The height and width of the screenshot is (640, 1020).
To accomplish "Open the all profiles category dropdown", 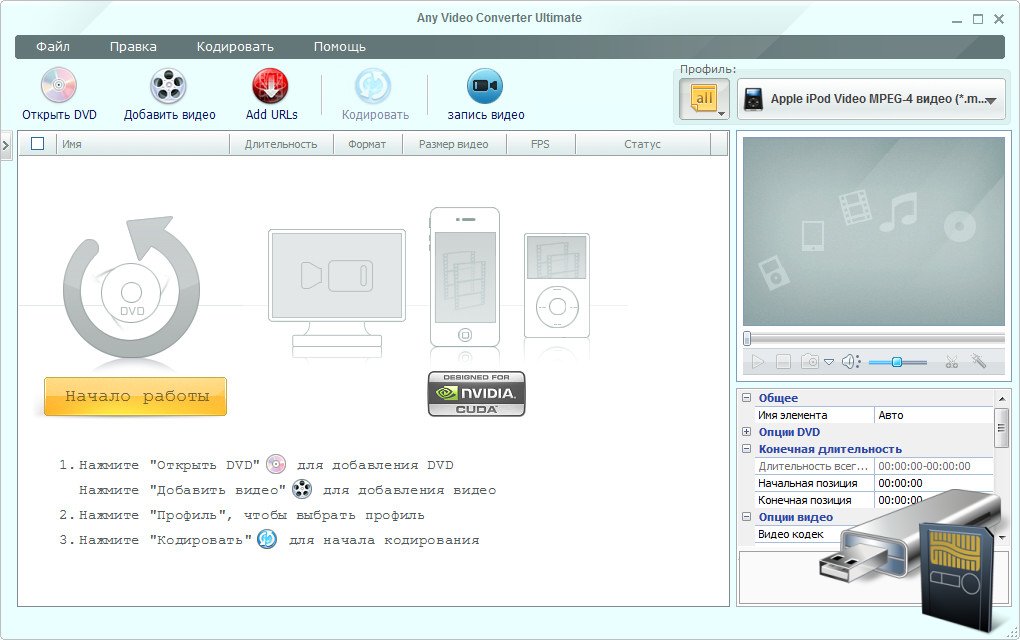I will [x=704, y=99].
